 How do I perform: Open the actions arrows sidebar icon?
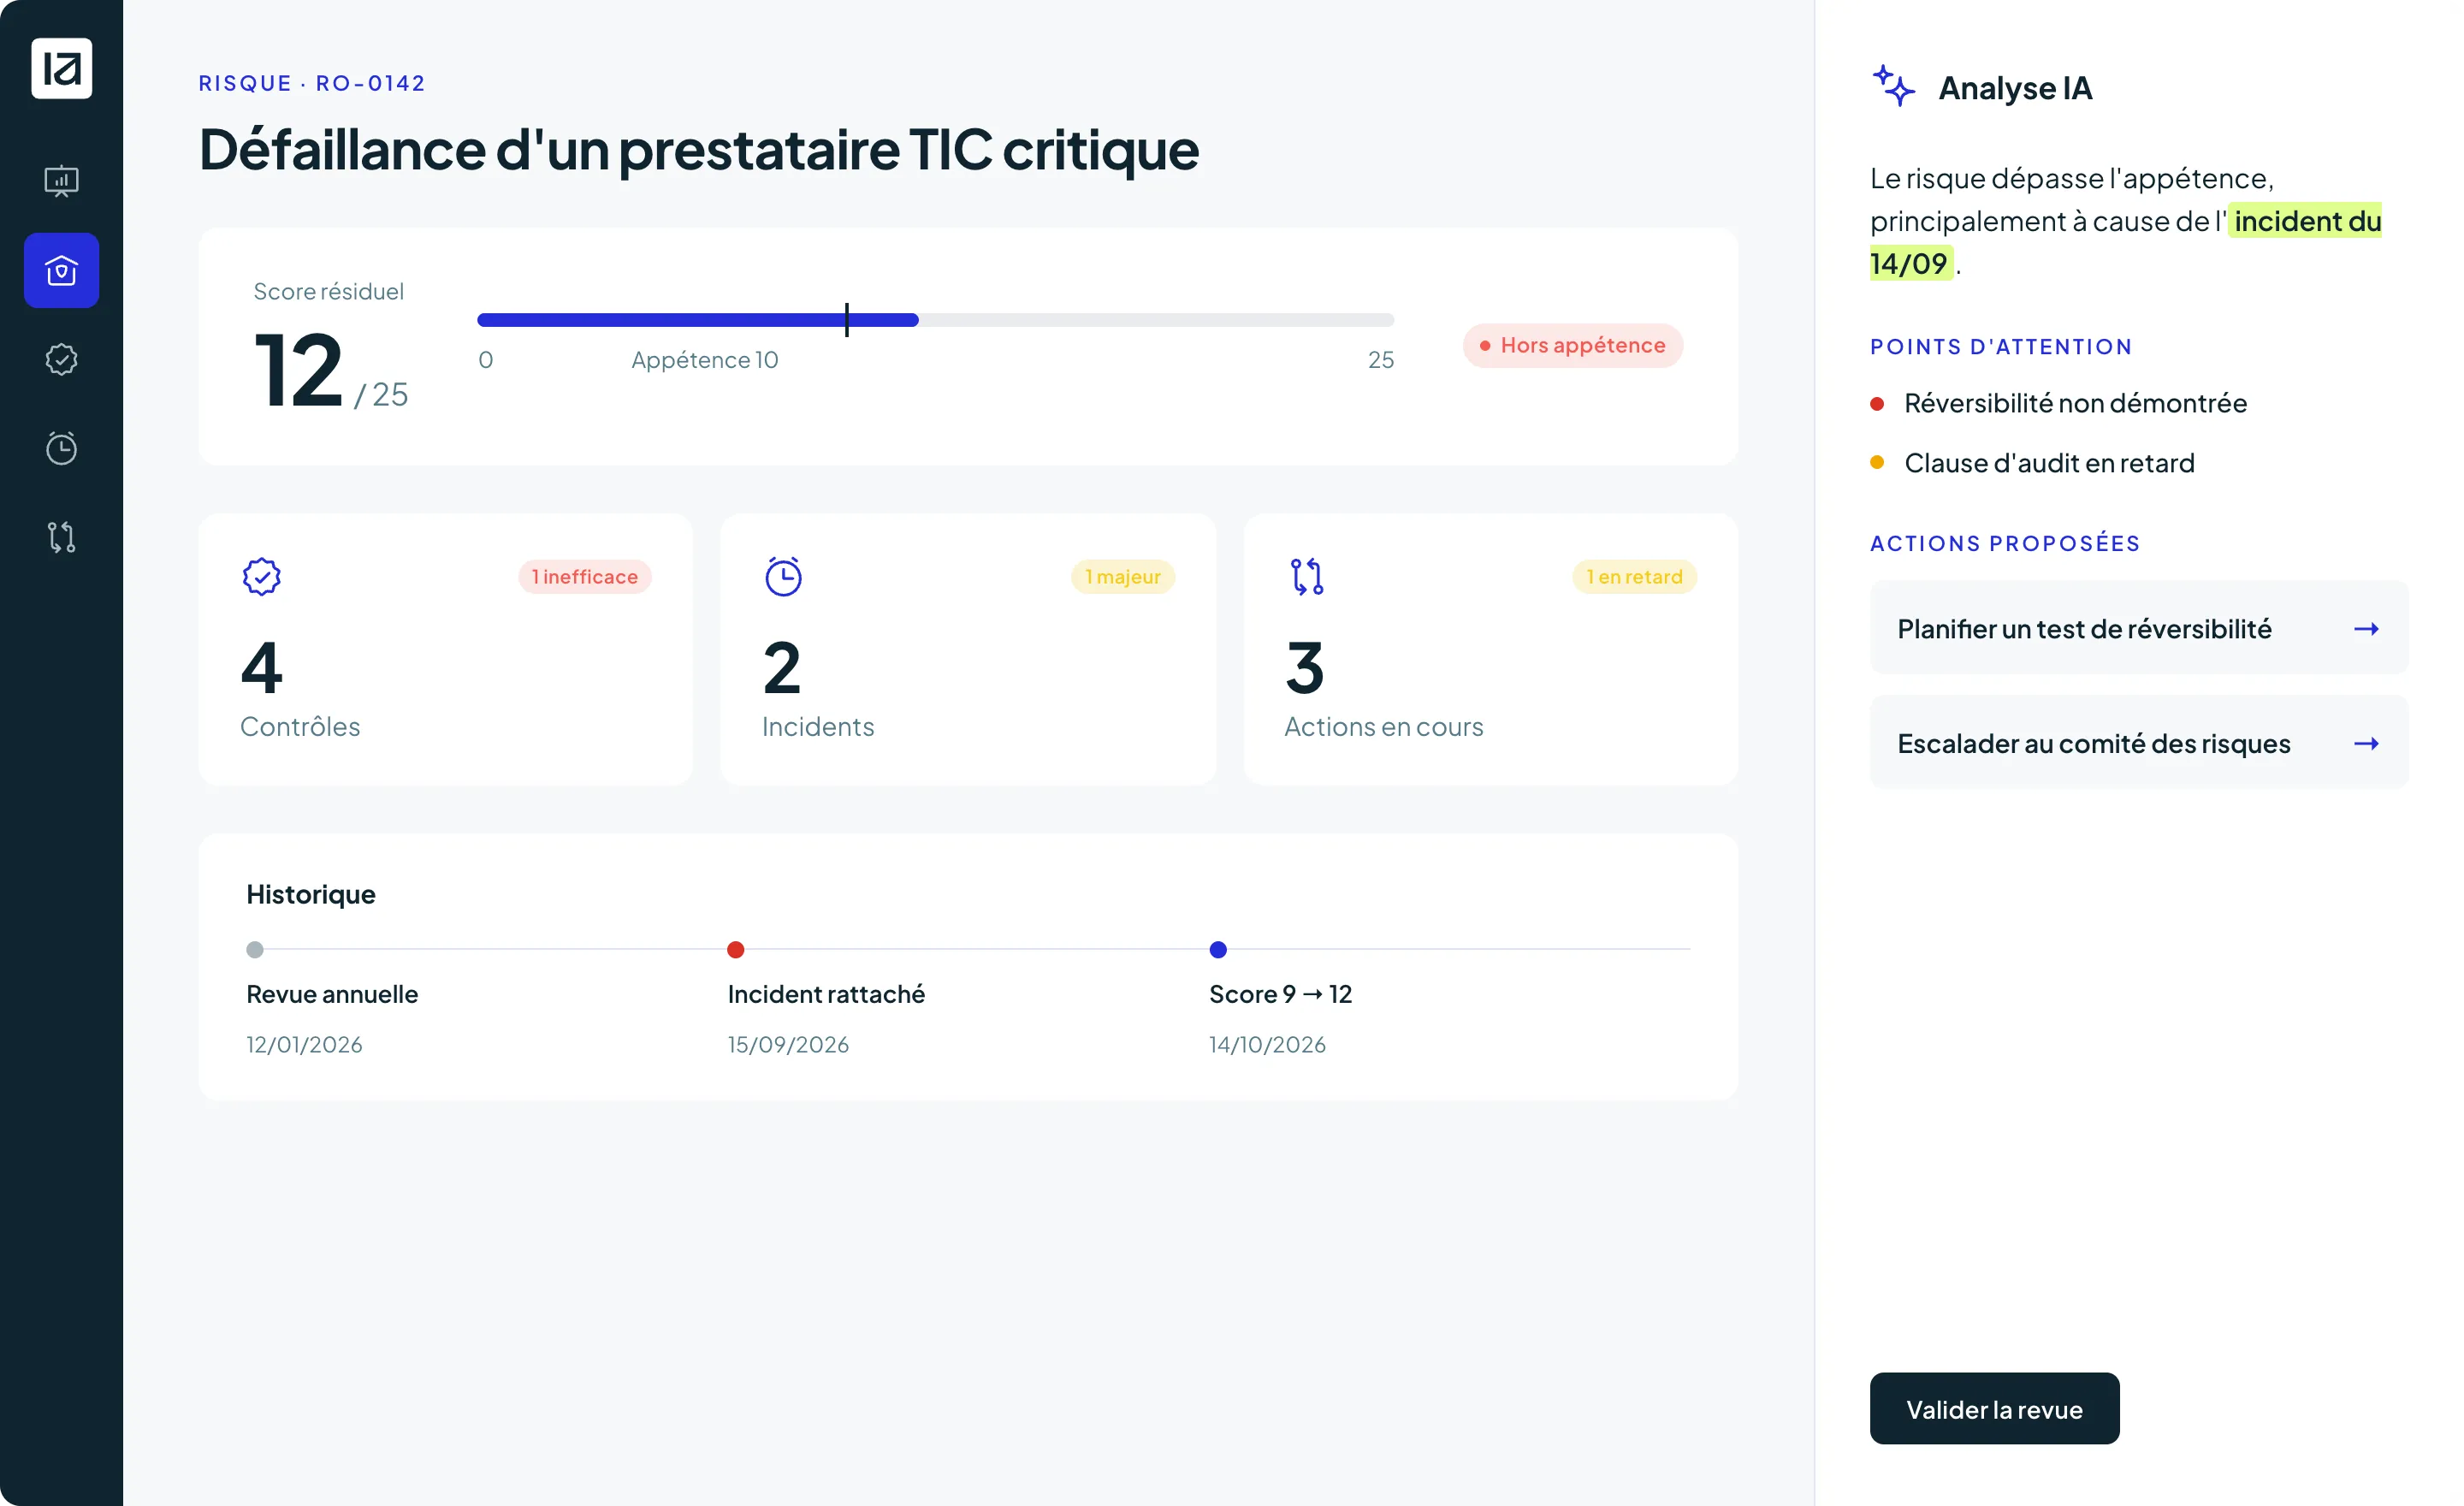[x=62, y=537]
